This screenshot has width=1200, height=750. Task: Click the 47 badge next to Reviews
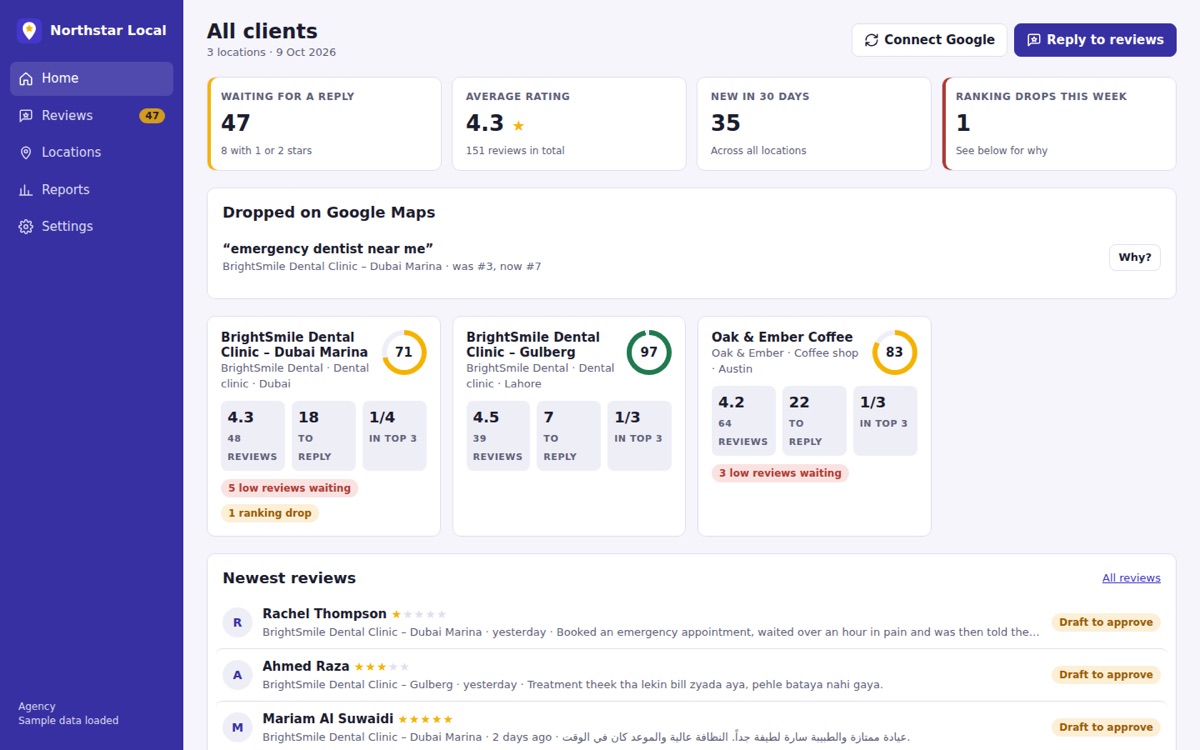pos(152,116)
